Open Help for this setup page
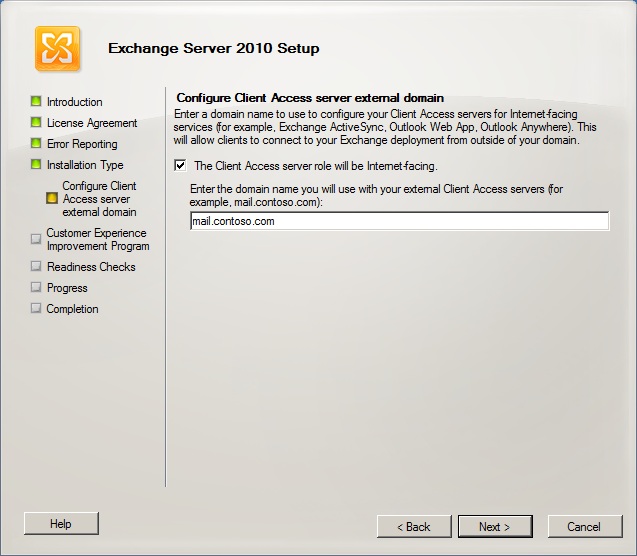 pyautogui.click(x=61, y=524)
